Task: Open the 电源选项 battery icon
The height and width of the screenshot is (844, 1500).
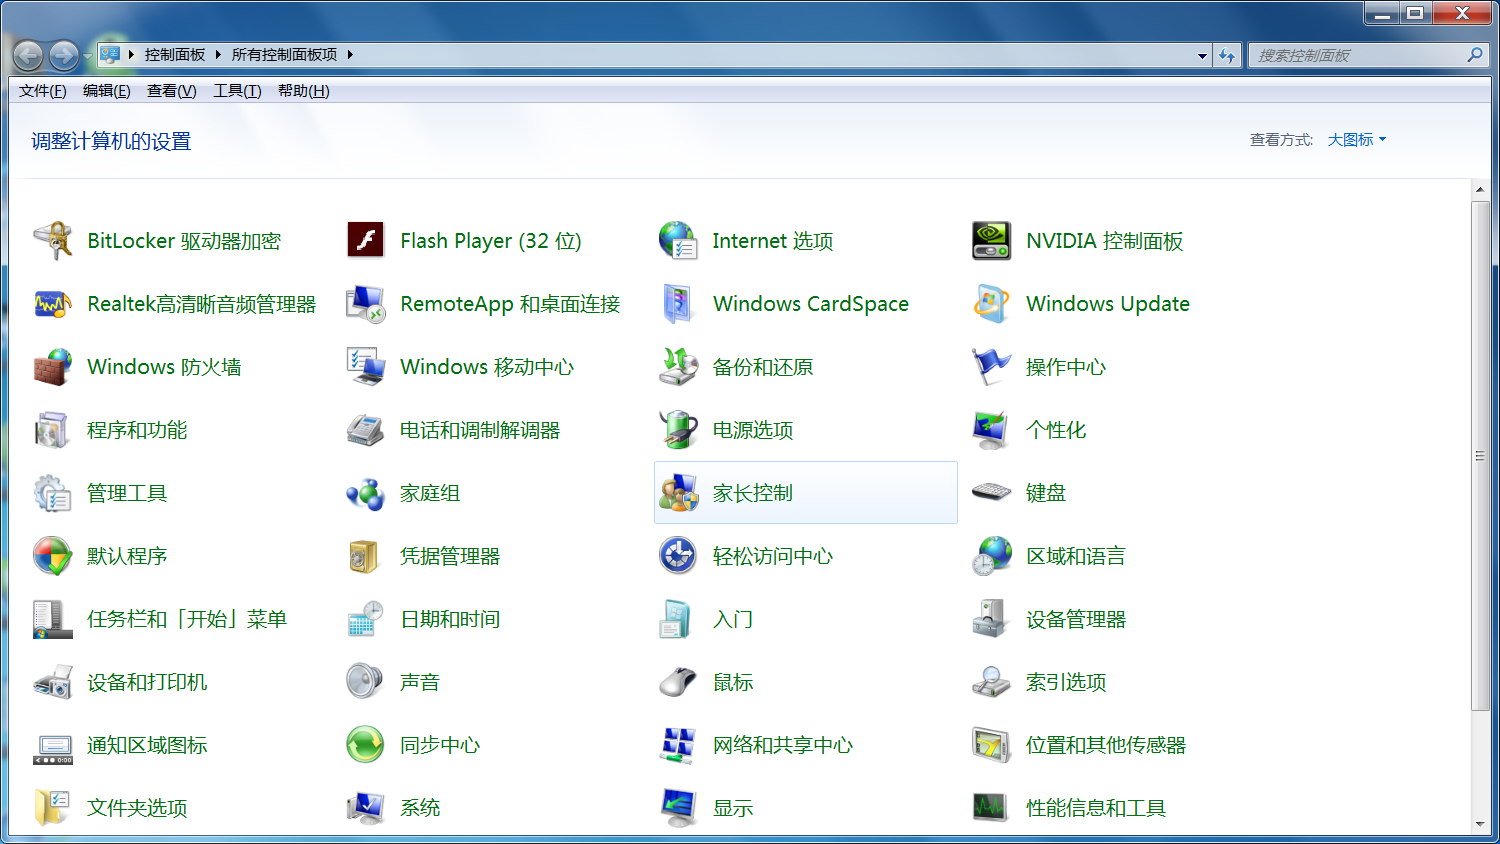Action: click(x=678, y=430)
